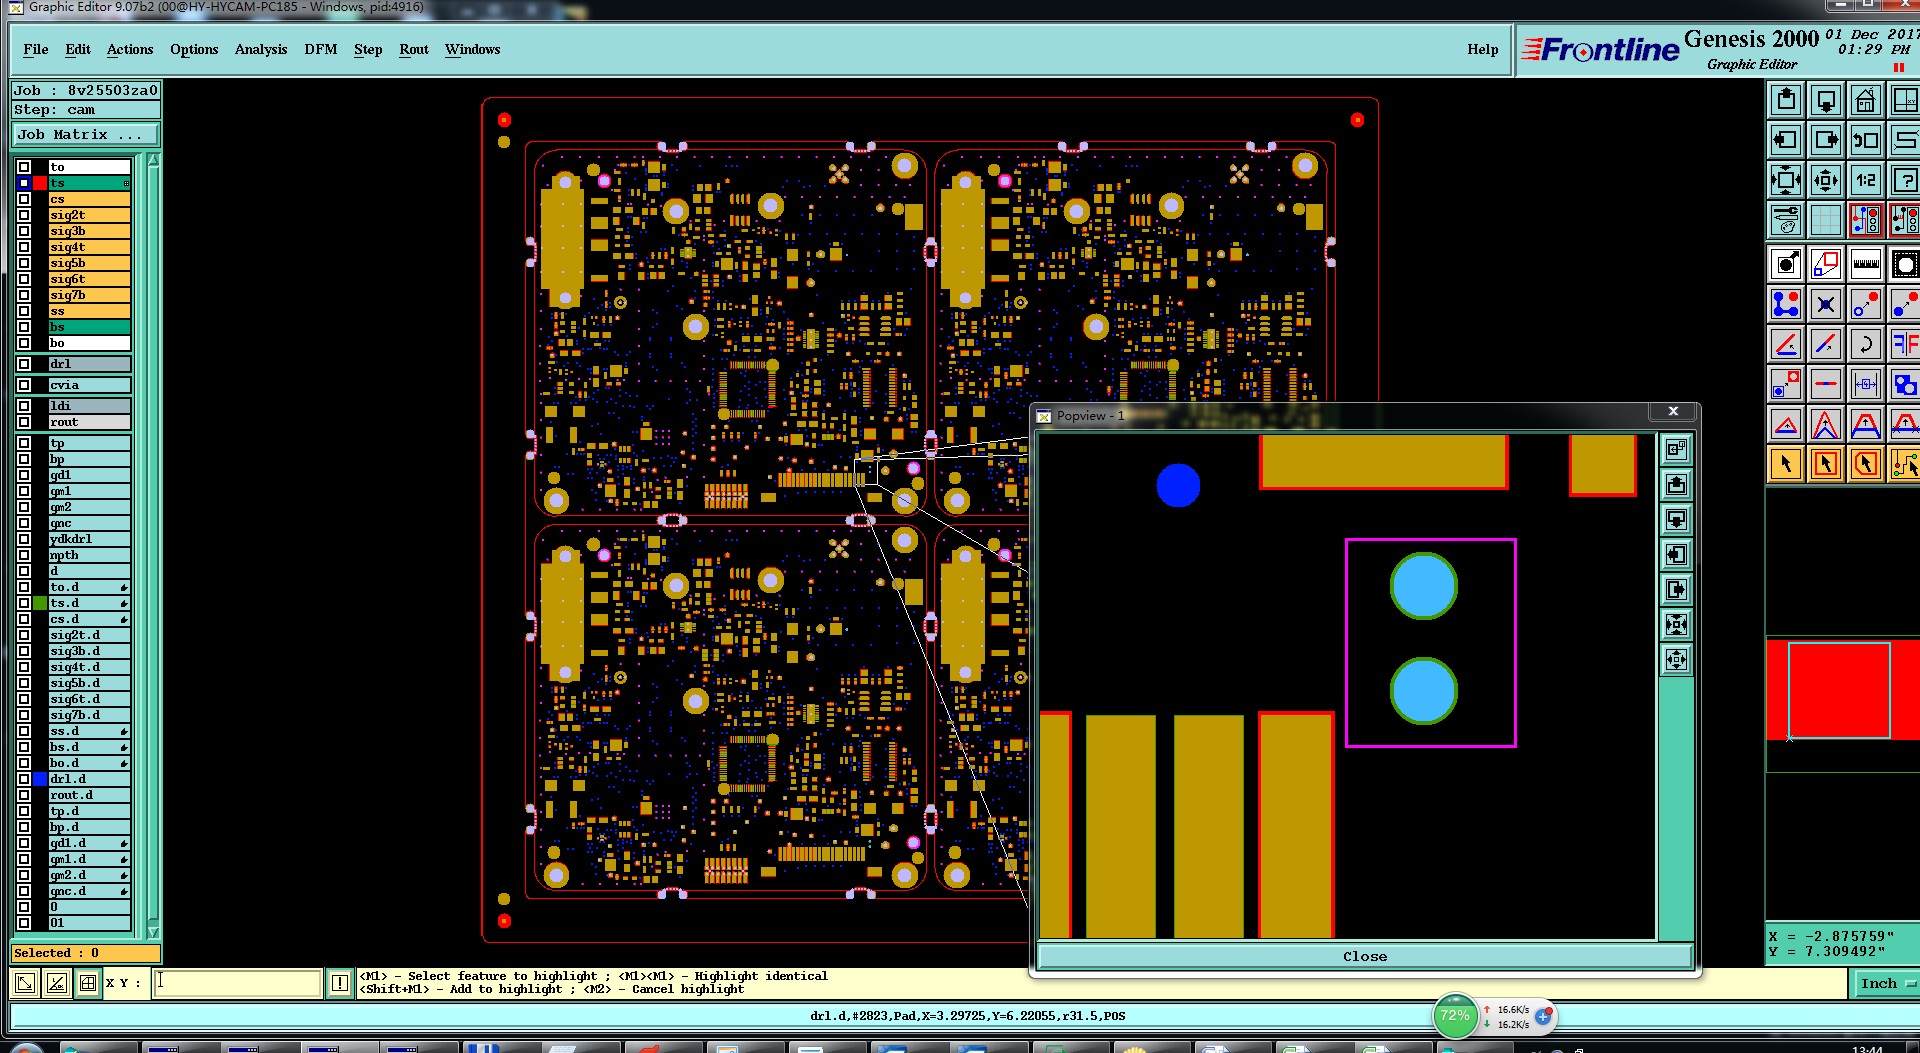
Task: Open the DFM menu
Action: click(321, 49)
